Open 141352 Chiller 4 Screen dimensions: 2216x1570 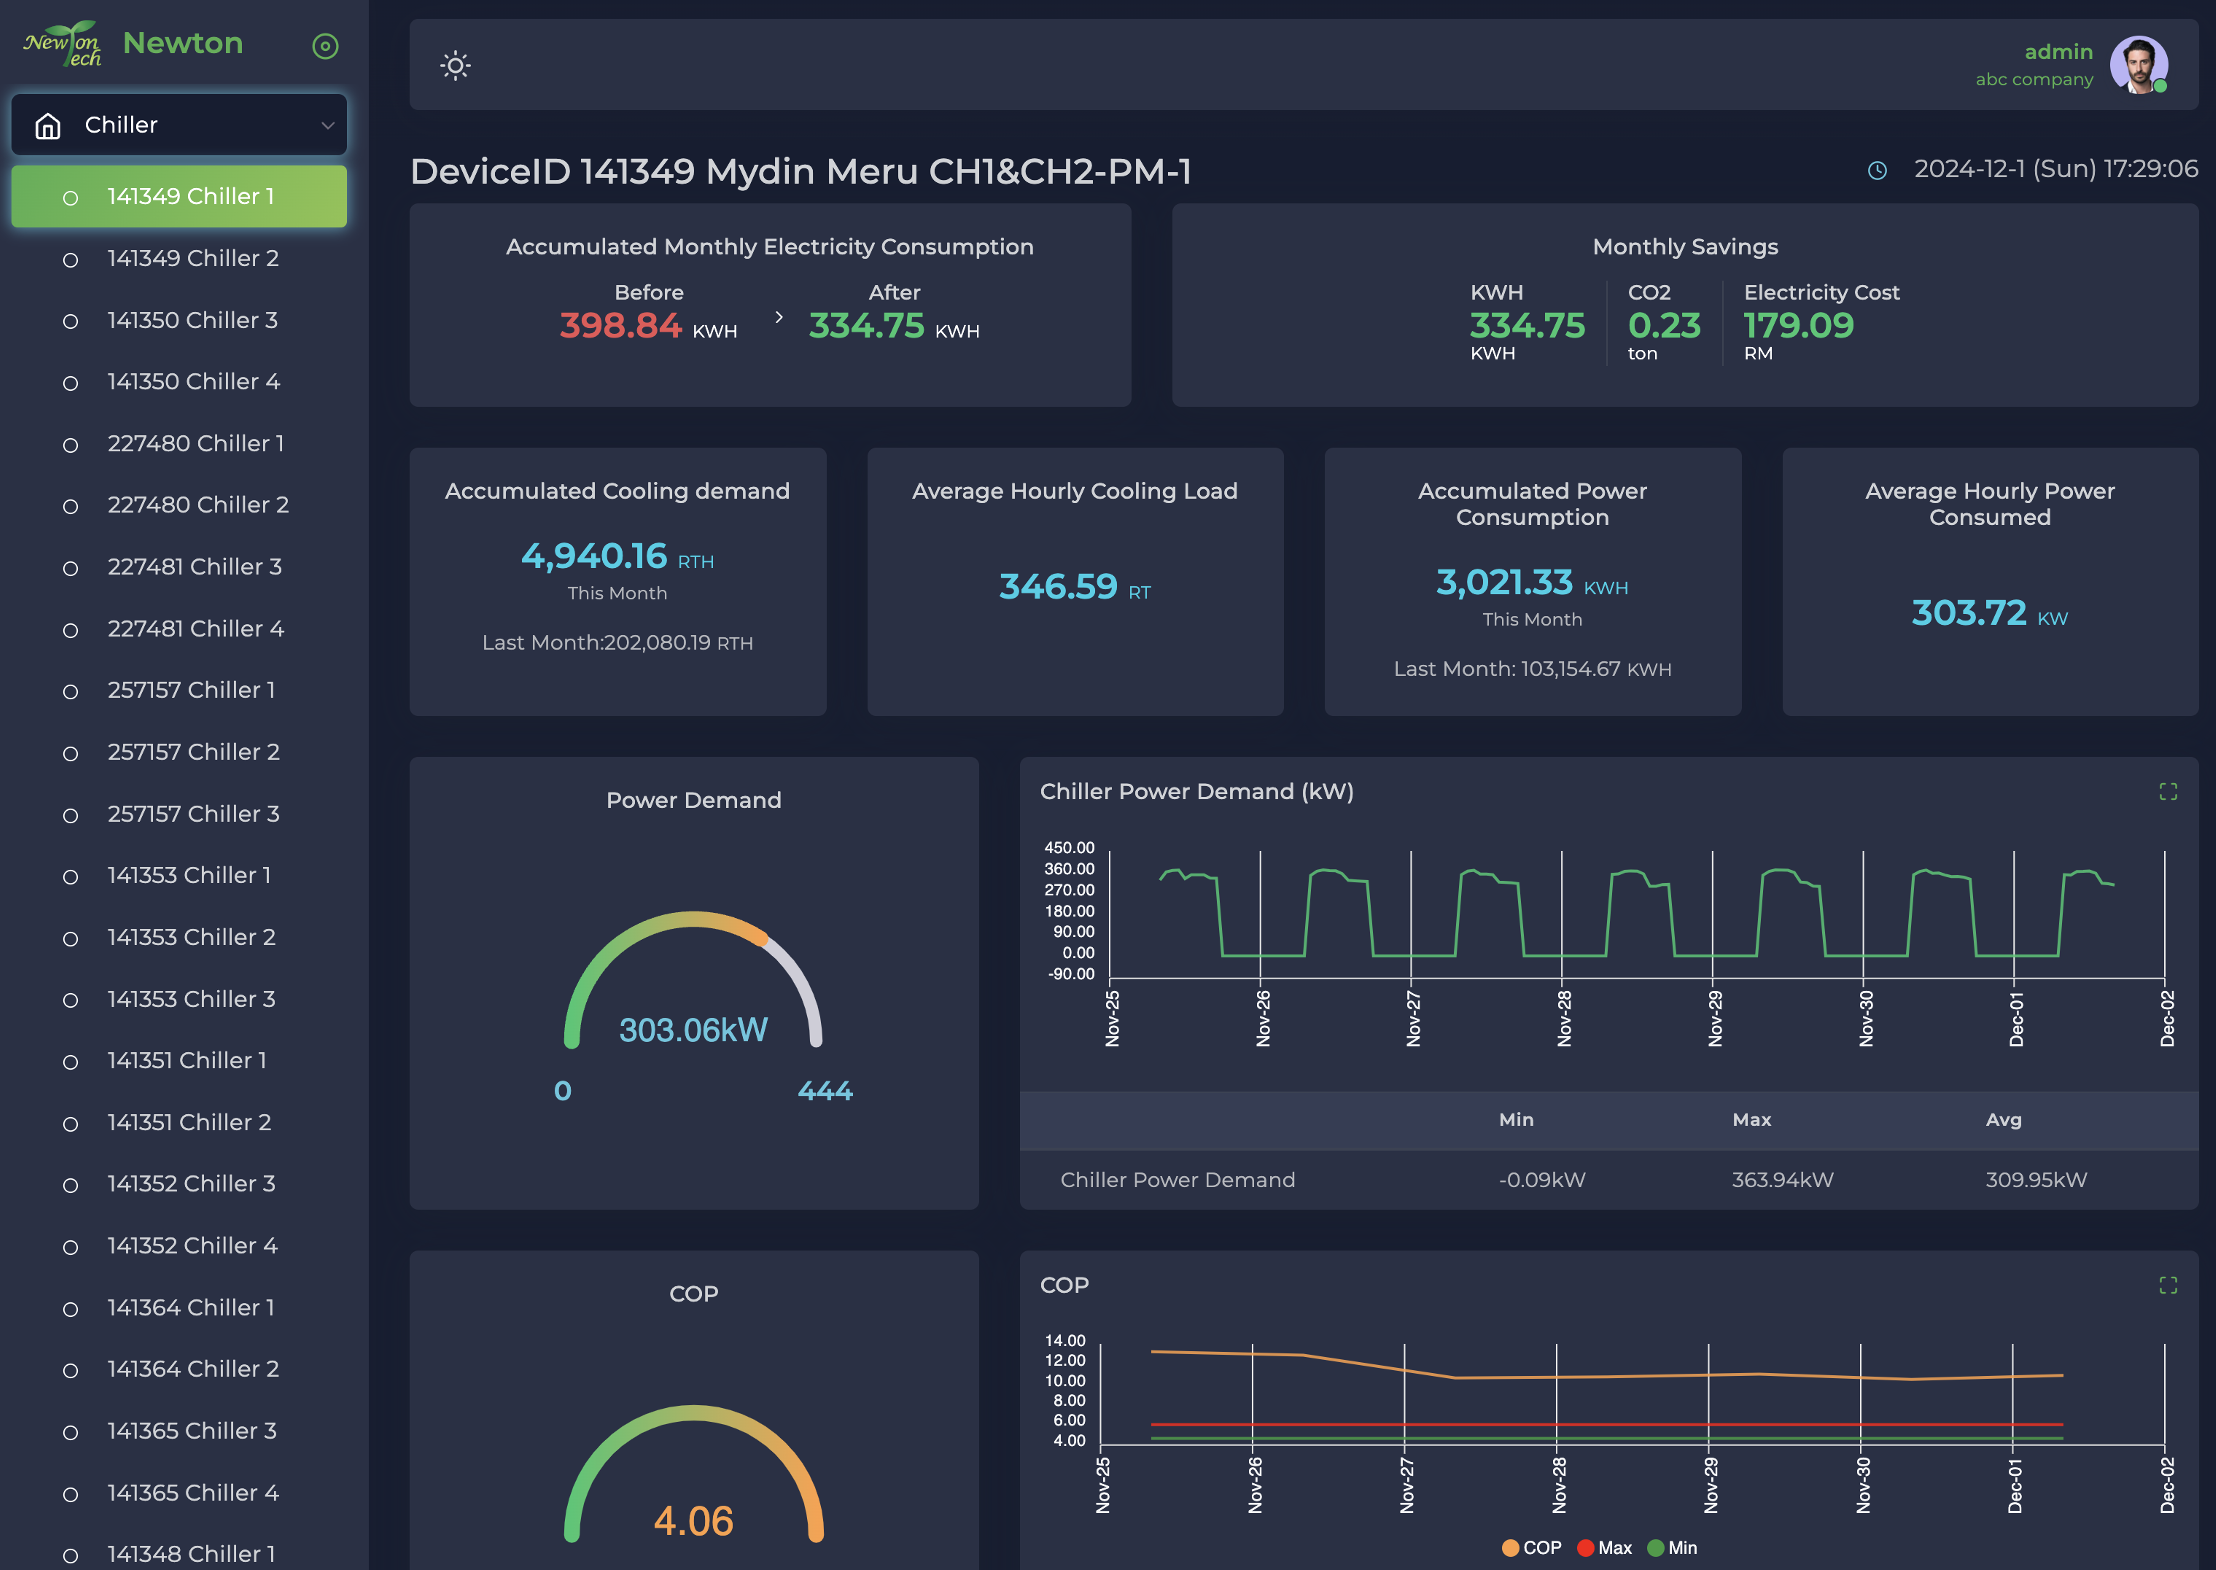click(x=179, y=1246)
